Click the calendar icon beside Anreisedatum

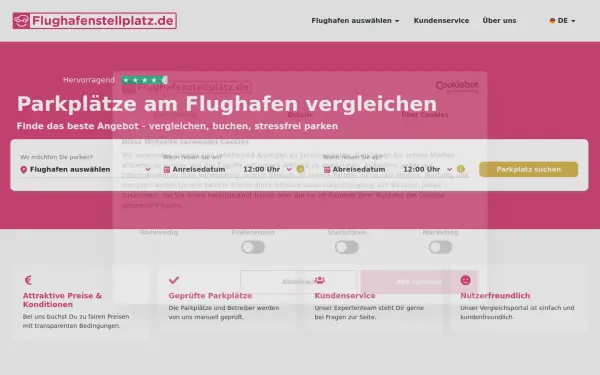tap(167, 170)
